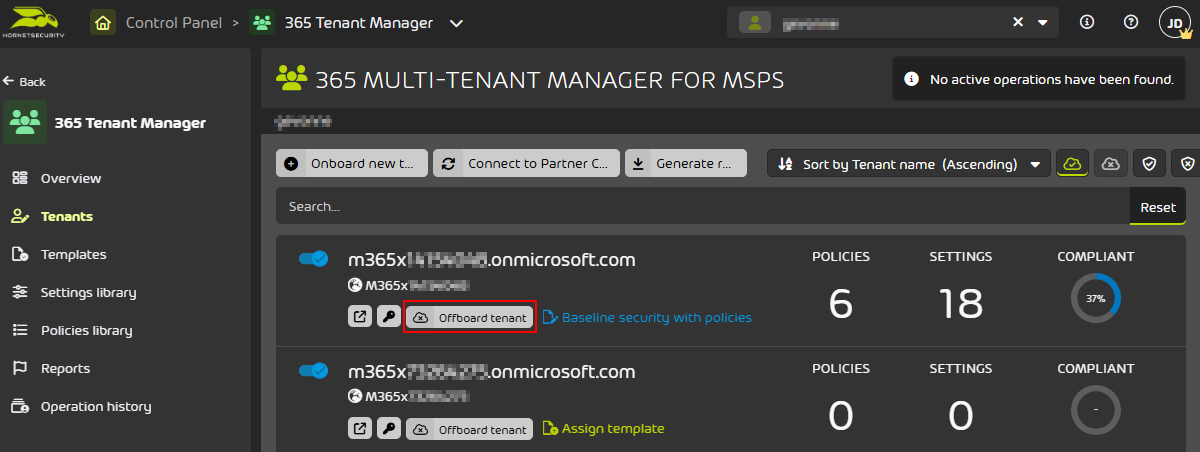Screen dimensions: 1200x452
Task: Click No active operations have been found message
Action: click(1052, 79)
